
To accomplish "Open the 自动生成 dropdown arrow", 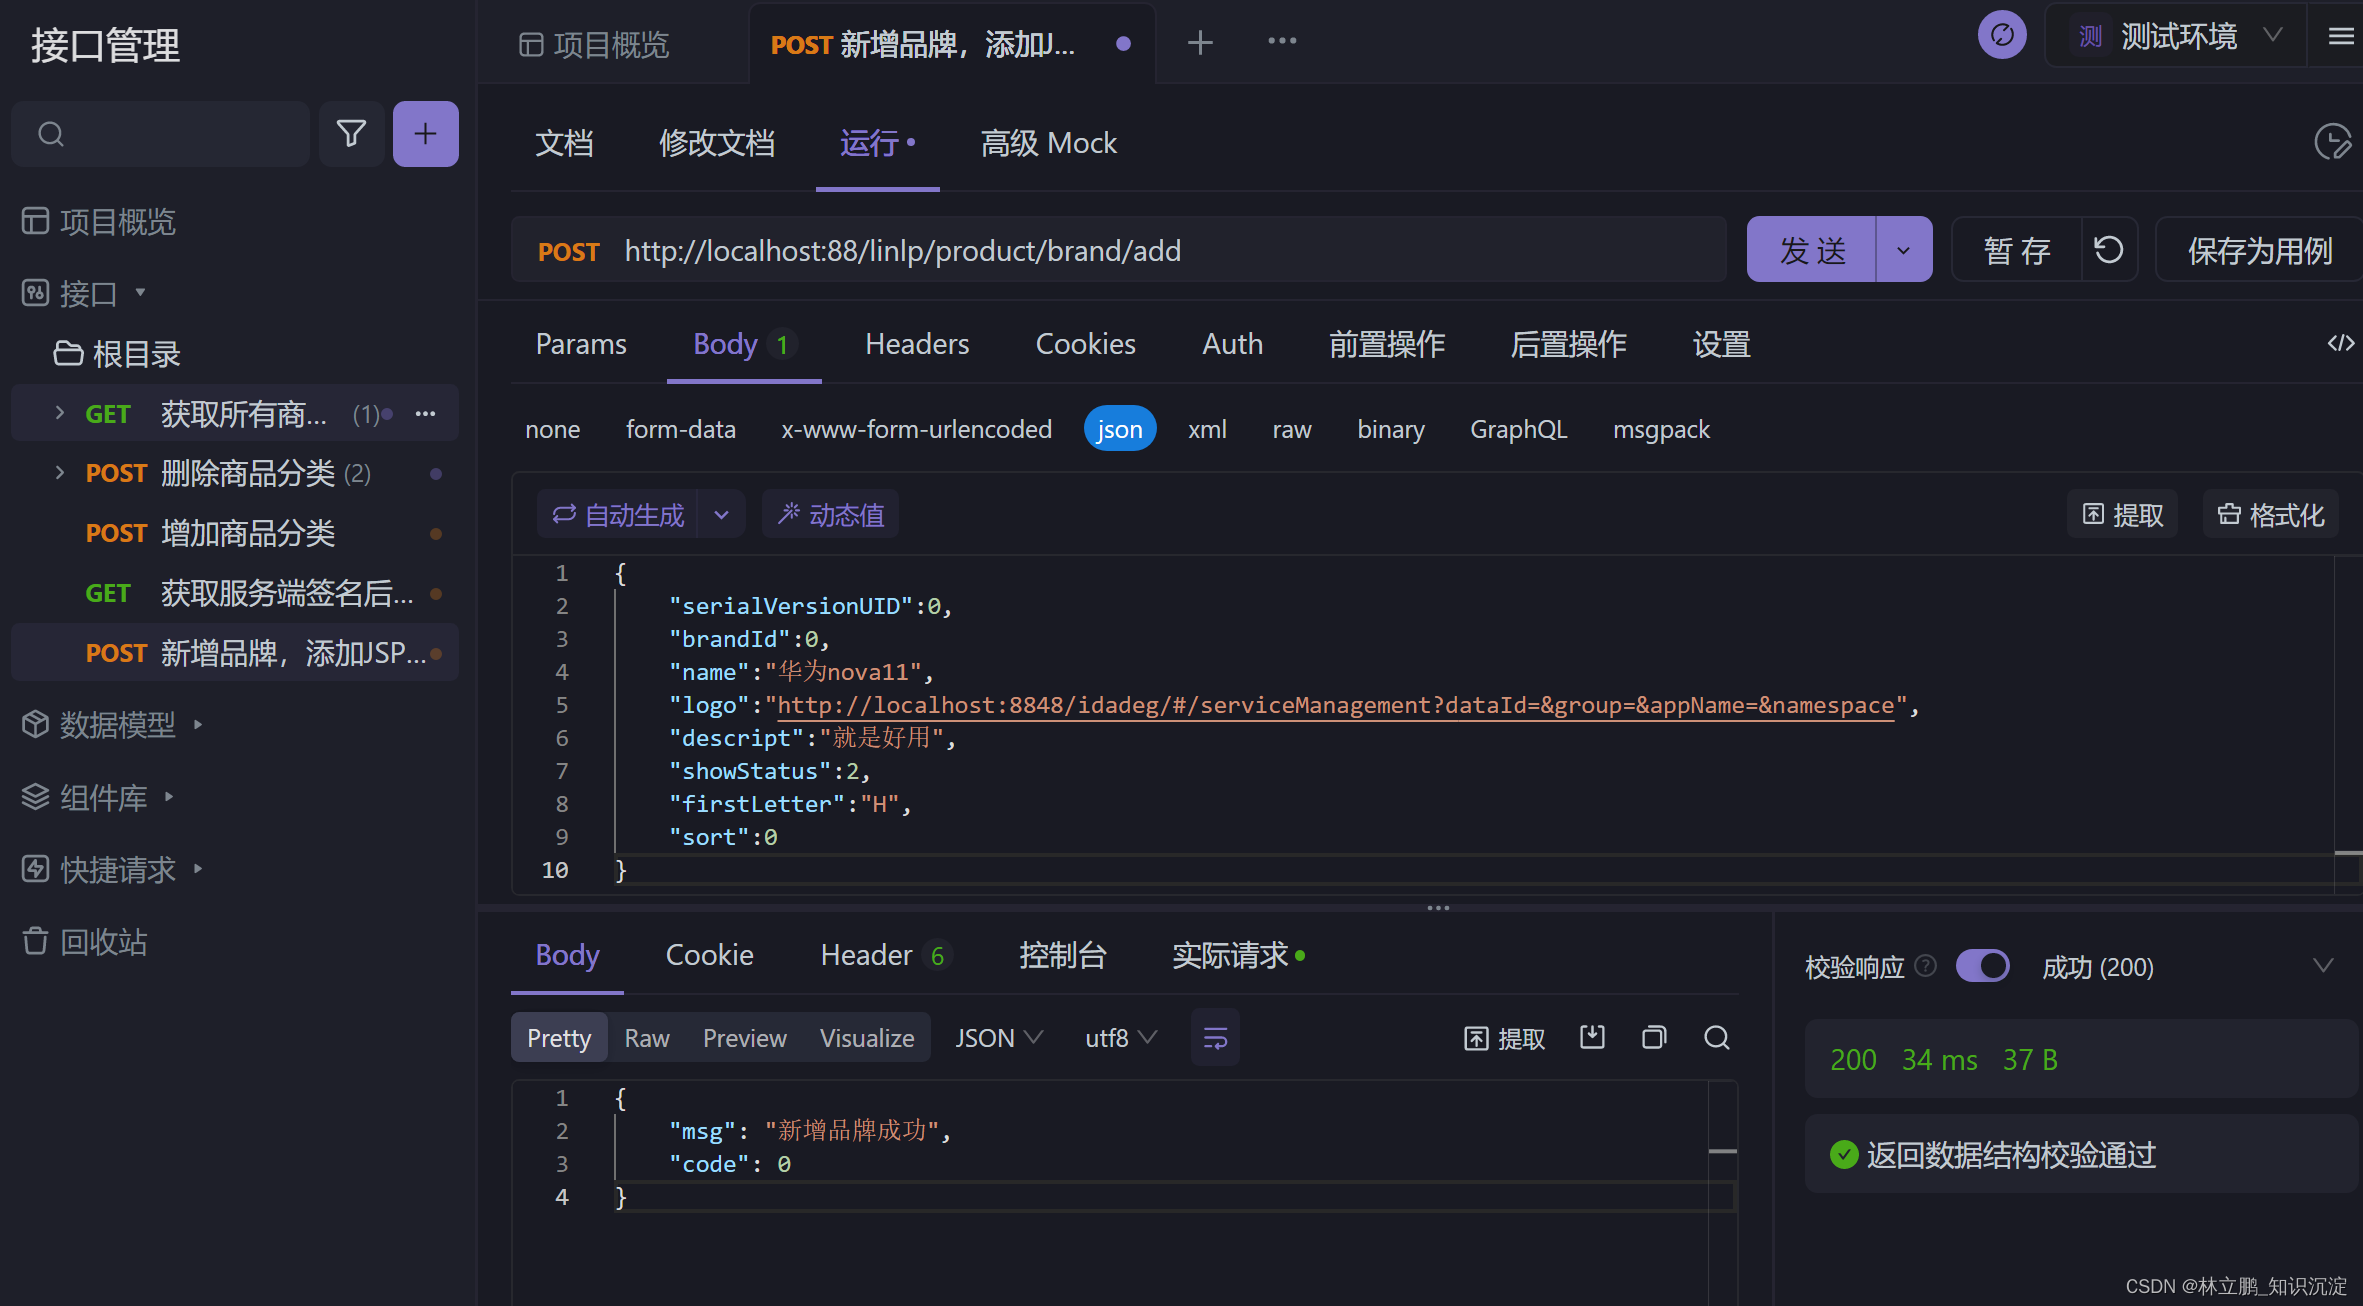I will point(721,515).
